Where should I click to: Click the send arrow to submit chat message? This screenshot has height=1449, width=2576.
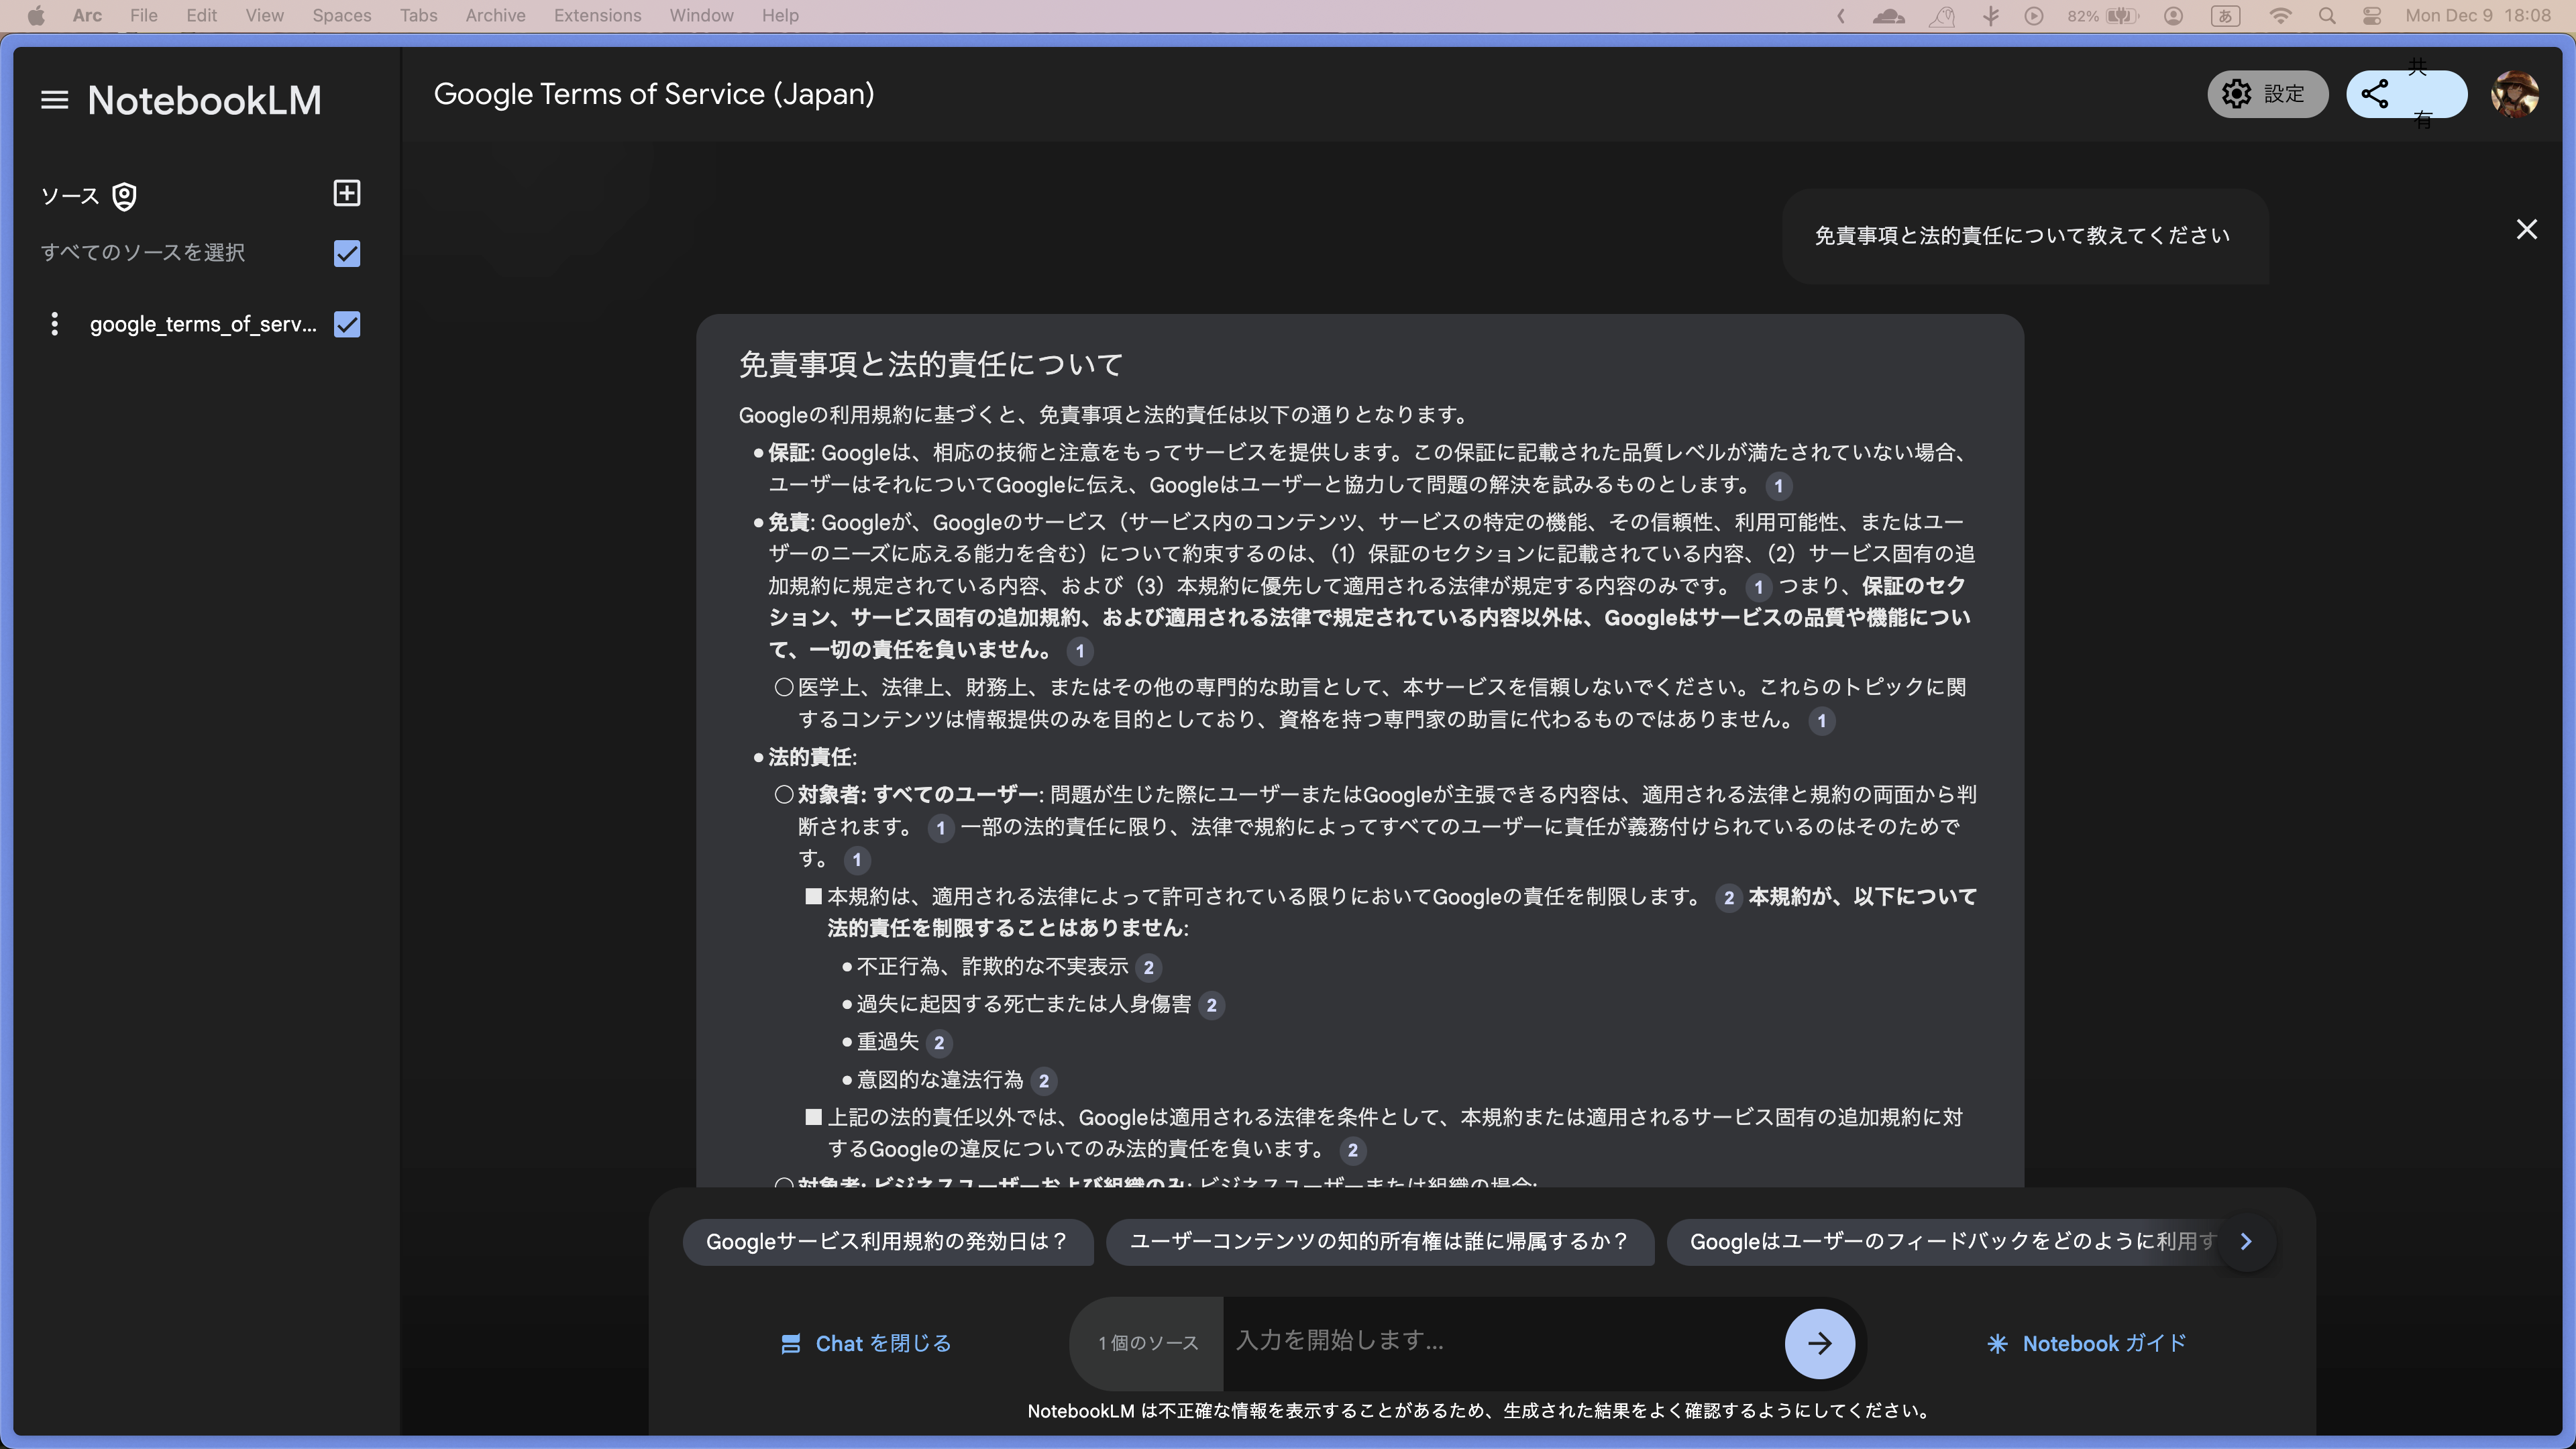1819,1343
